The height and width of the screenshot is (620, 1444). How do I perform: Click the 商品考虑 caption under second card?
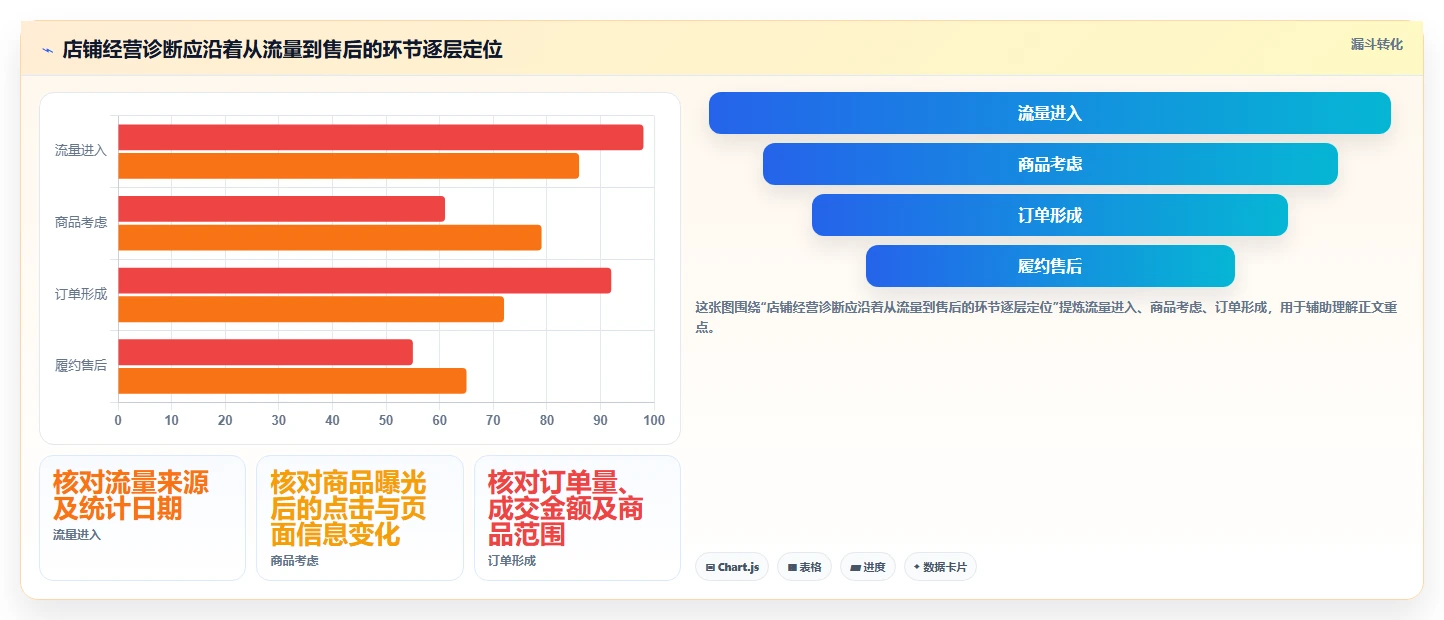tap(295, 561)
